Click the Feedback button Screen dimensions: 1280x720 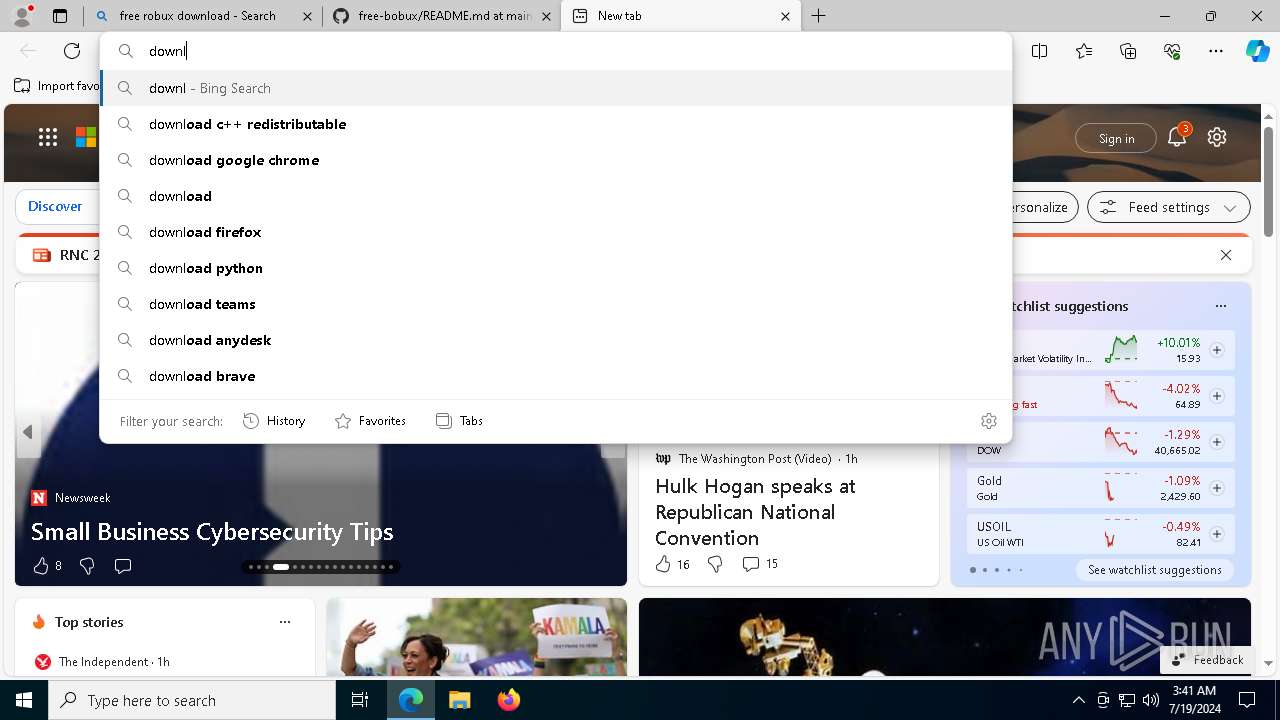[x=1208, y=660]
